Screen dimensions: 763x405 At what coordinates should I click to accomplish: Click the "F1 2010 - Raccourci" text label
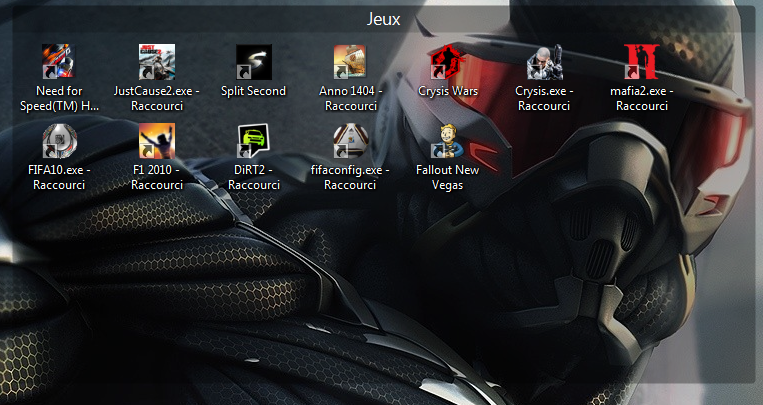157,177
